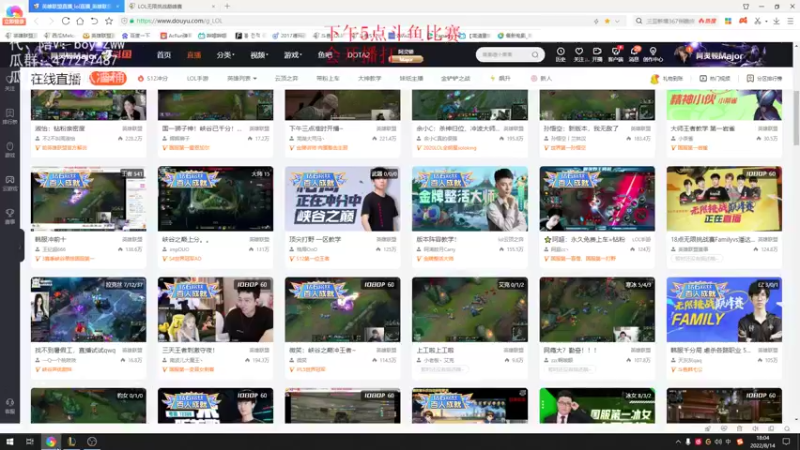800x450 pixels.
Task: Open Douyu messages icon with badge
Action: tap(634, 54)
